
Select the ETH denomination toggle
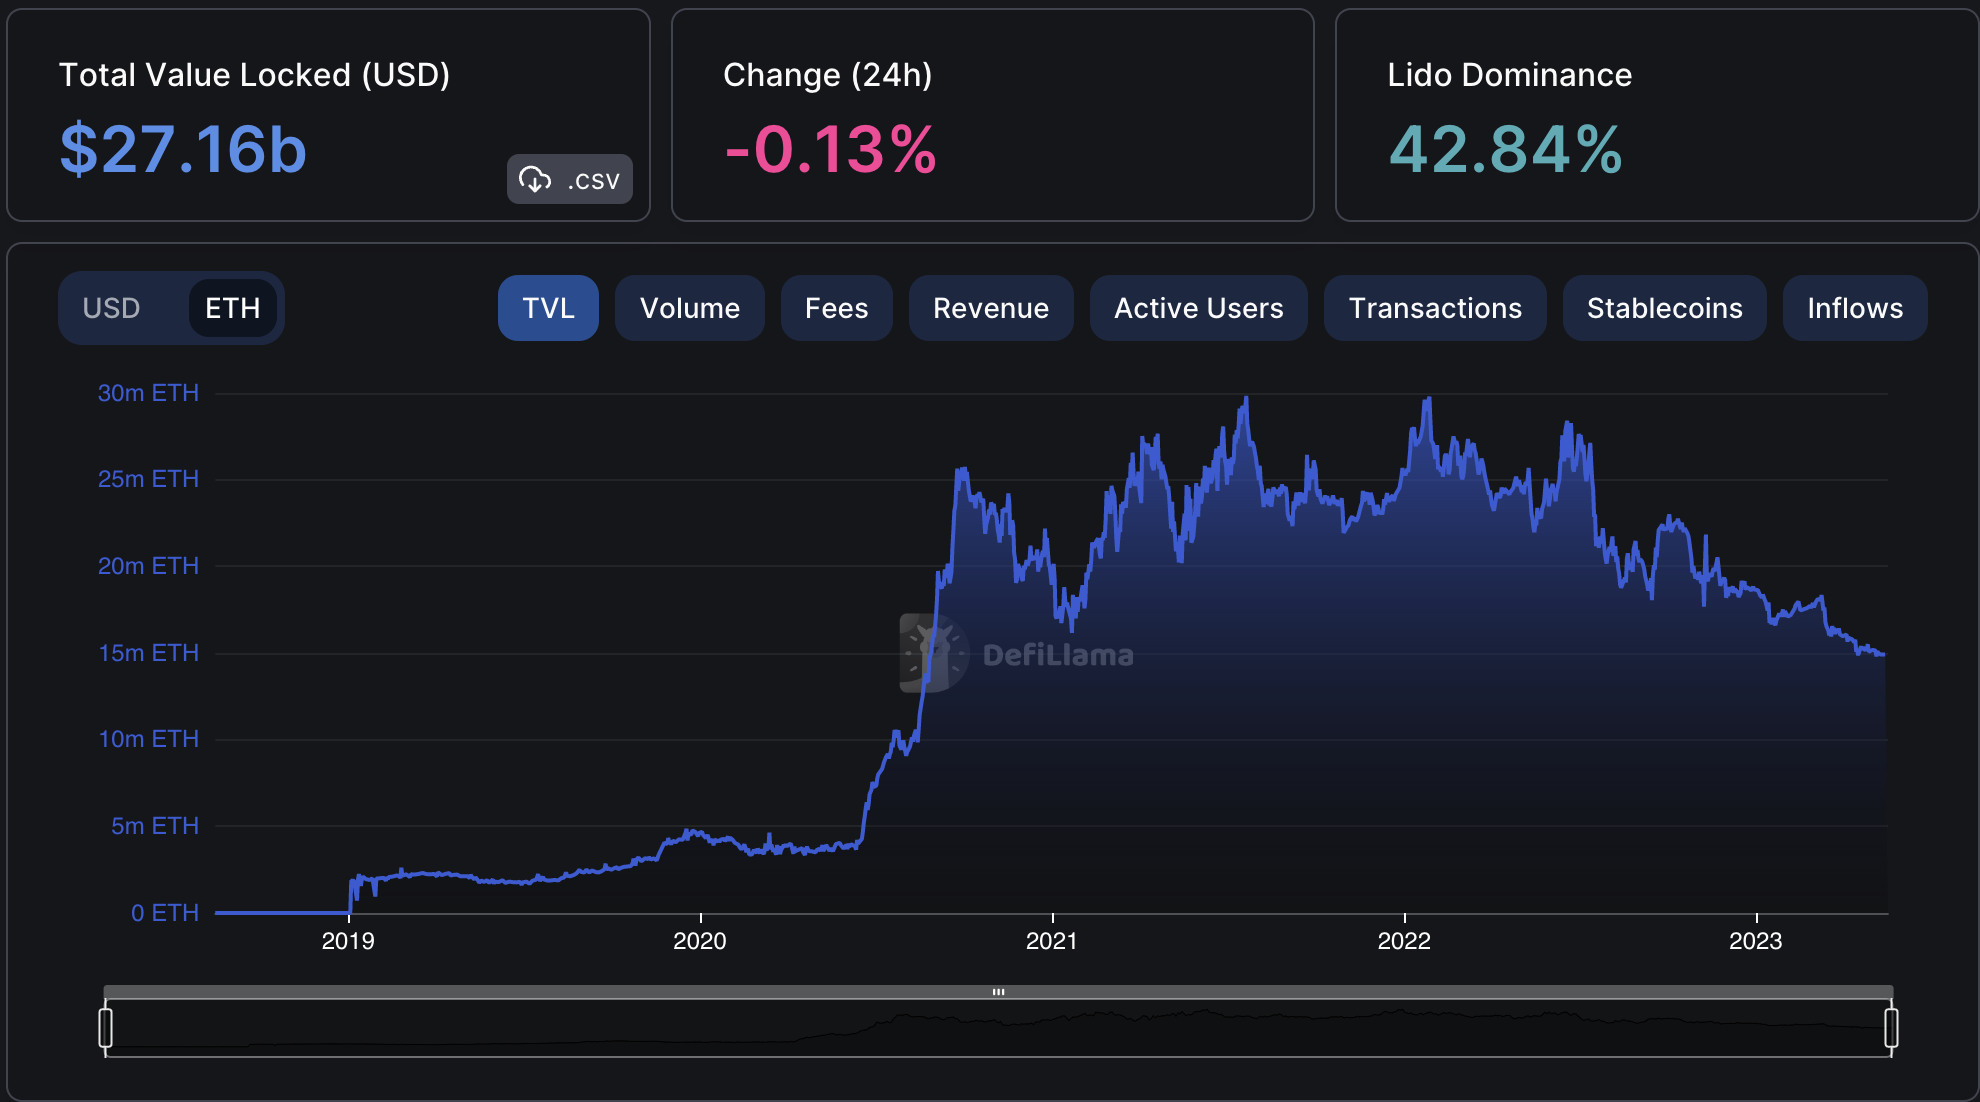point(232,308)
